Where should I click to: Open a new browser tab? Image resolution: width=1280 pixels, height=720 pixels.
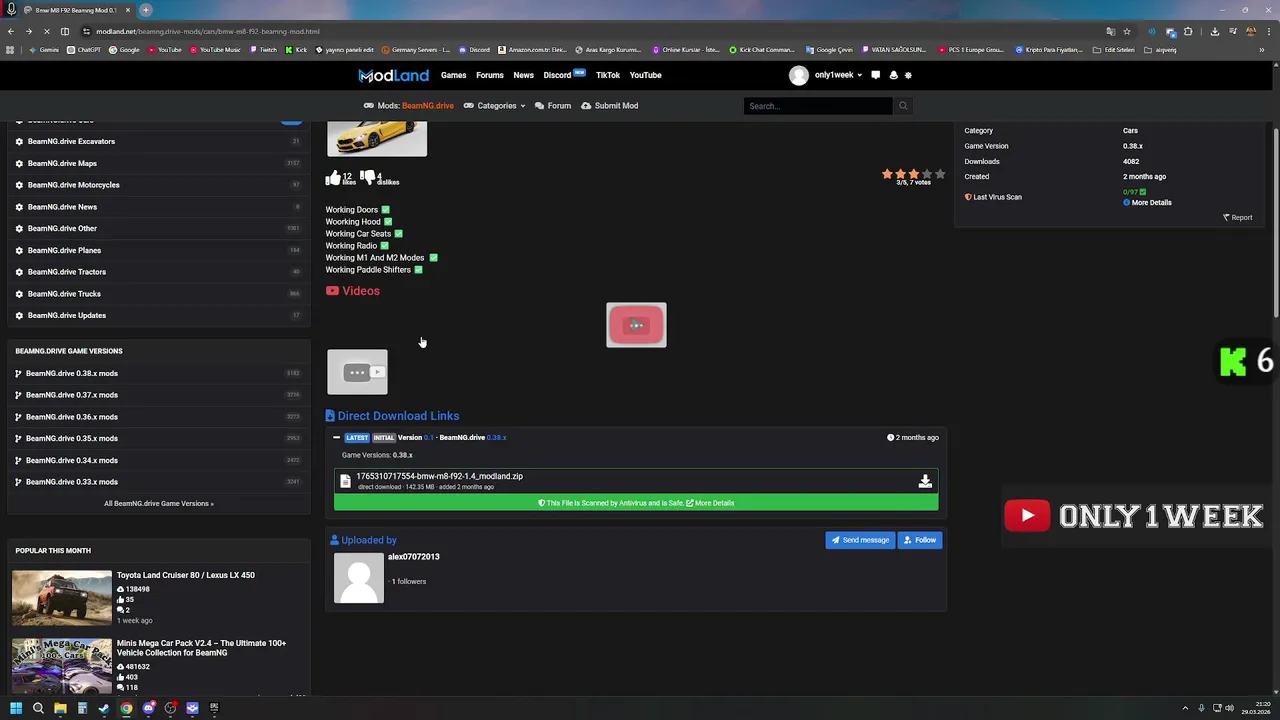pos(146,10)
